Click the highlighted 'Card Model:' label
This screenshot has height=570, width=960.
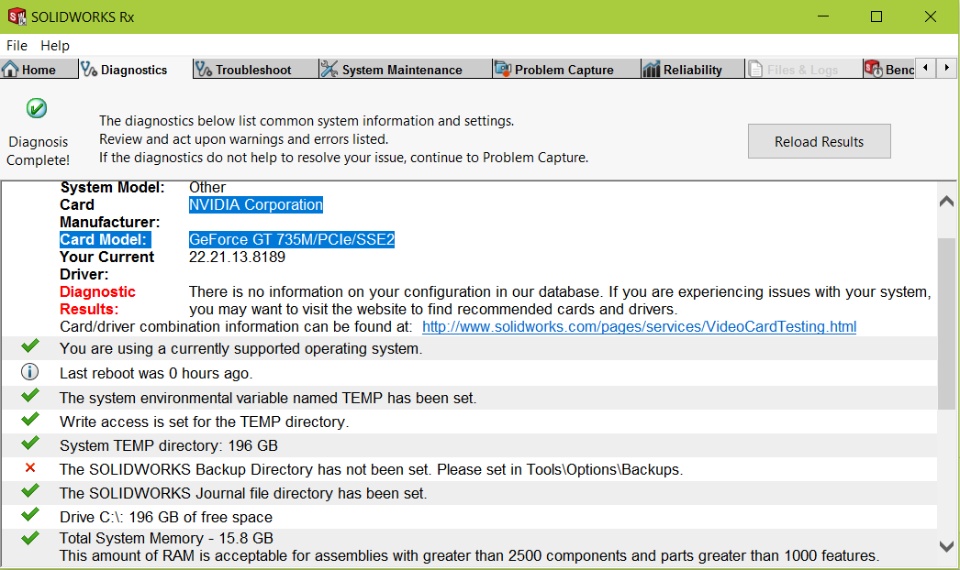point(106,239)
